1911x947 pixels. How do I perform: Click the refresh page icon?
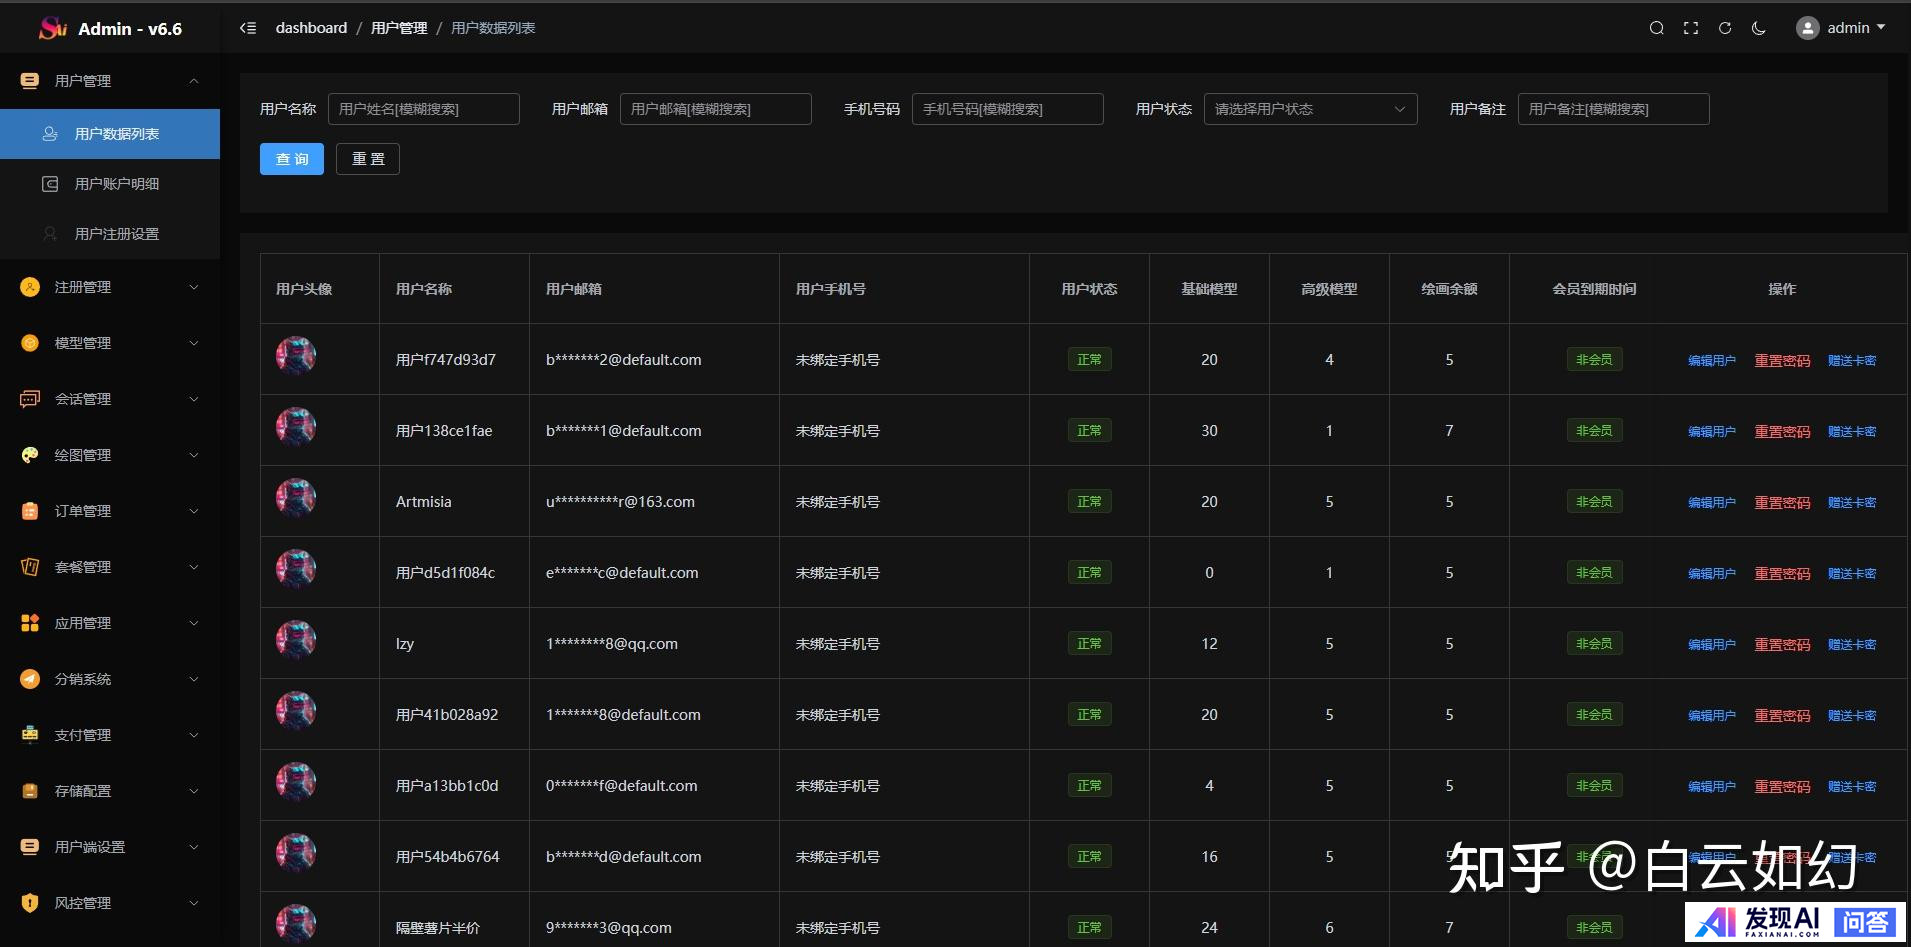click(x=1724, y=28)
